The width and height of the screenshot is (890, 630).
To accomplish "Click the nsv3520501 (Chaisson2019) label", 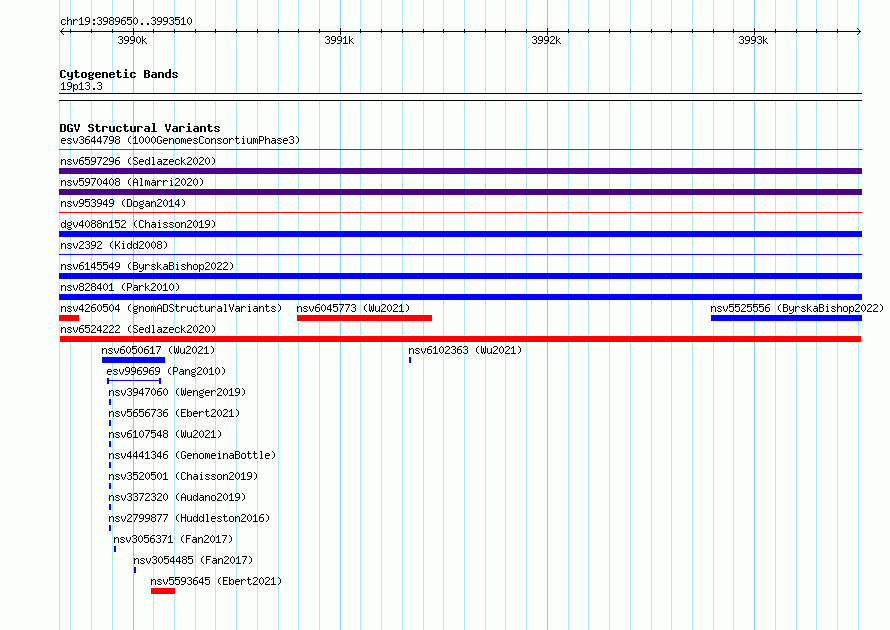I will pyautogui.click(x=183, y=476).
